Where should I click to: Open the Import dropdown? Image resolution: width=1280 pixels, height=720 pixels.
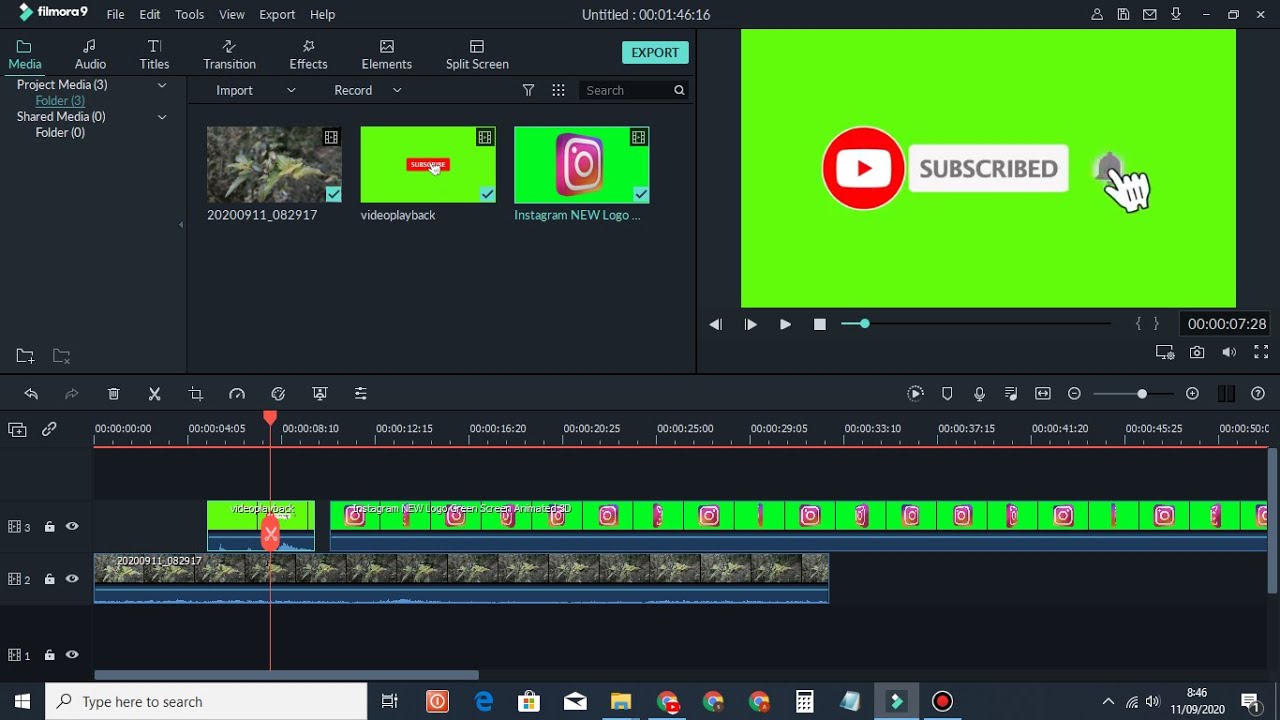point(255,90)
